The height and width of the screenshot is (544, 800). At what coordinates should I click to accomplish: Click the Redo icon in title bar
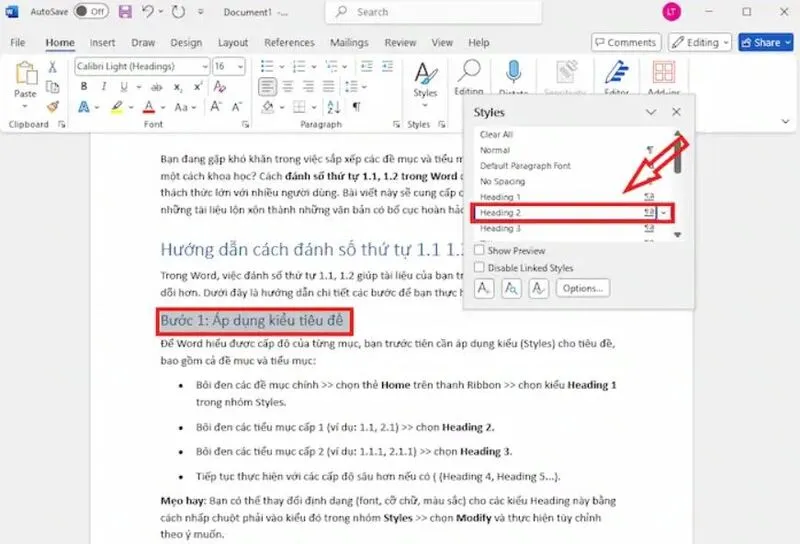click(178, 11)
